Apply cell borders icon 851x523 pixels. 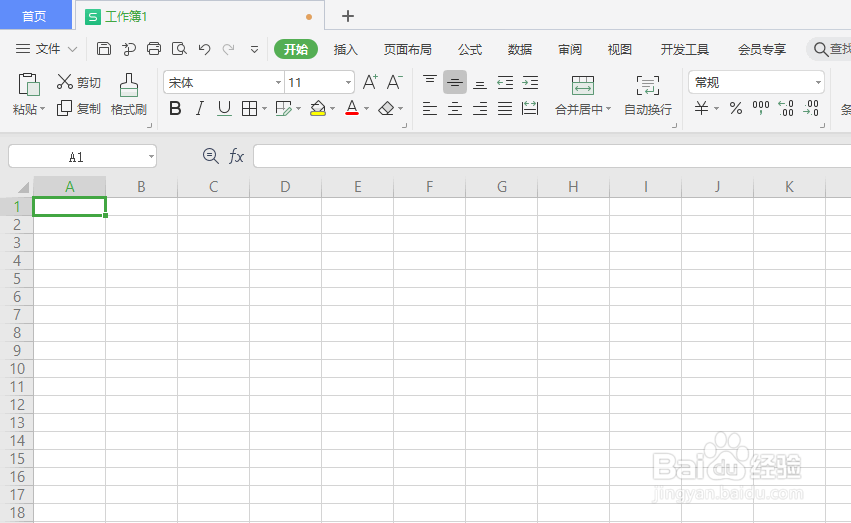249,109
